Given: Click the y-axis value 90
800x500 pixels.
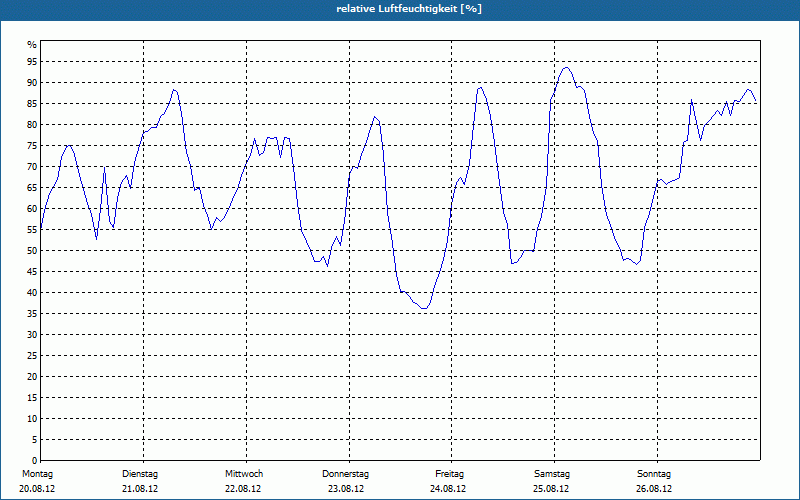Looking at the screenshot, I should 32,83.
